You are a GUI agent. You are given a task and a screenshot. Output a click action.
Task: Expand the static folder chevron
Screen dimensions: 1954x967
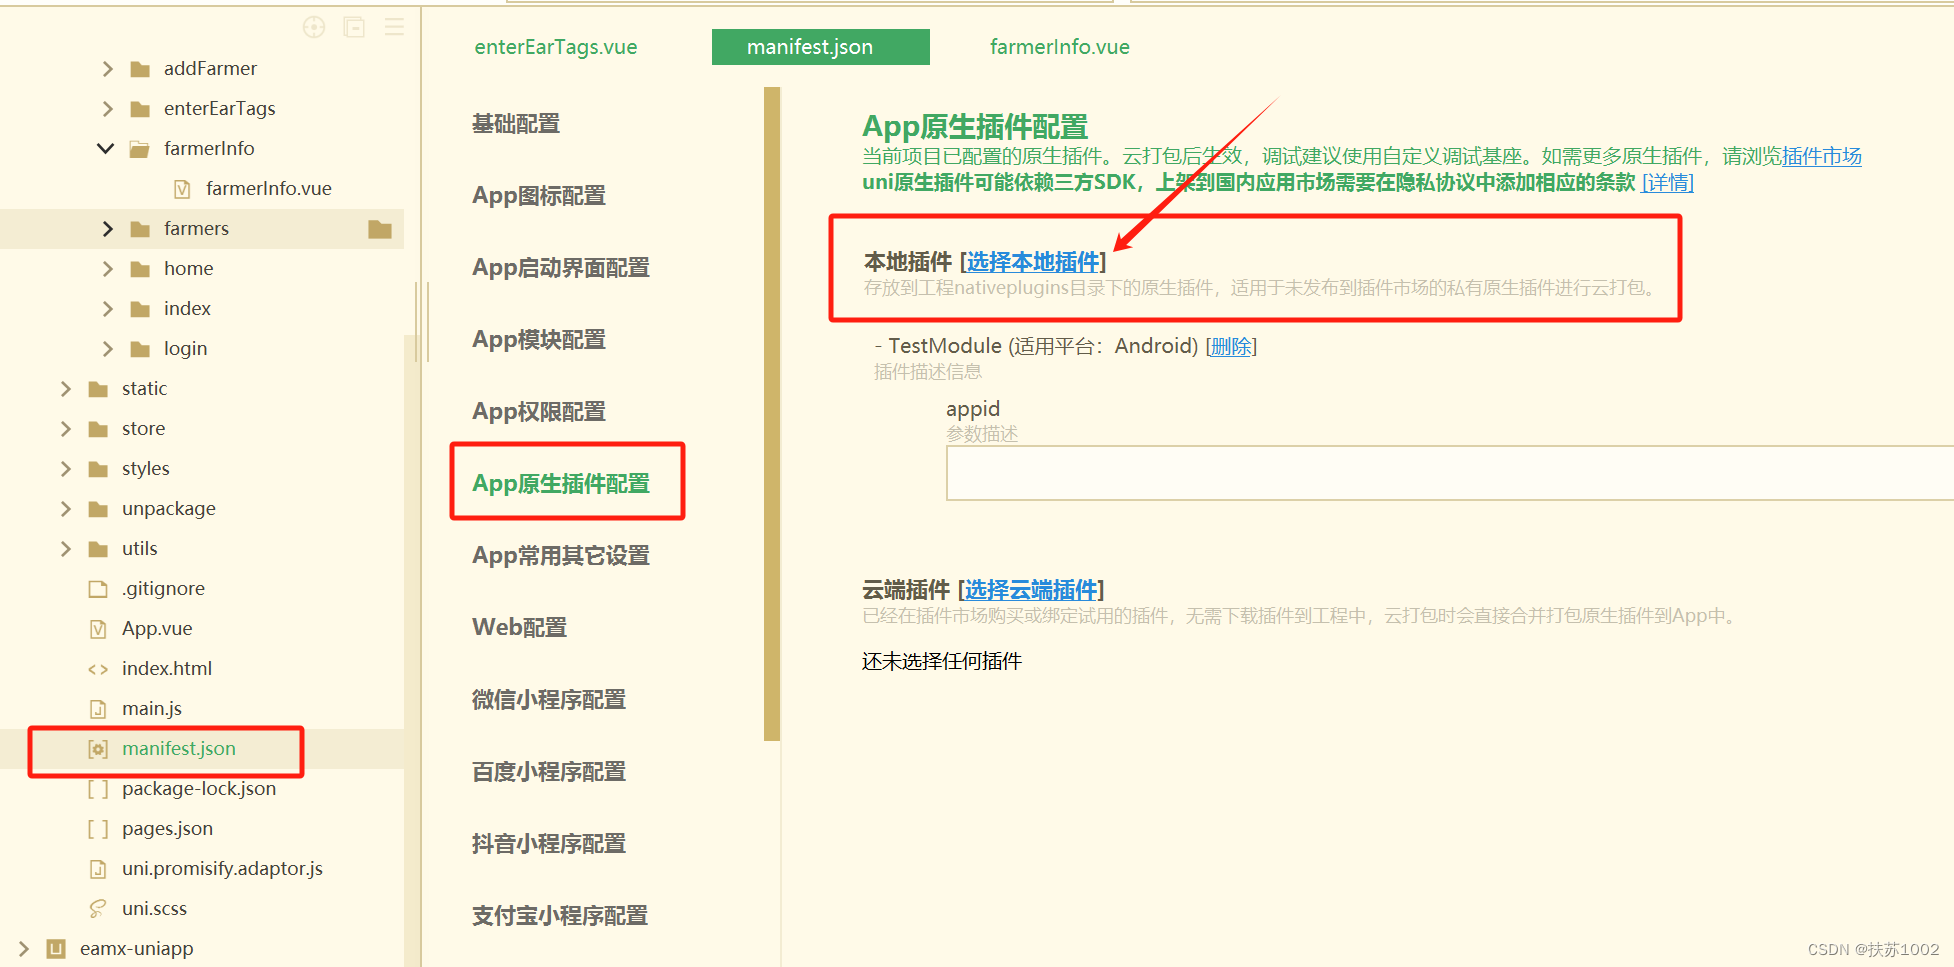(x=66, y=389)
